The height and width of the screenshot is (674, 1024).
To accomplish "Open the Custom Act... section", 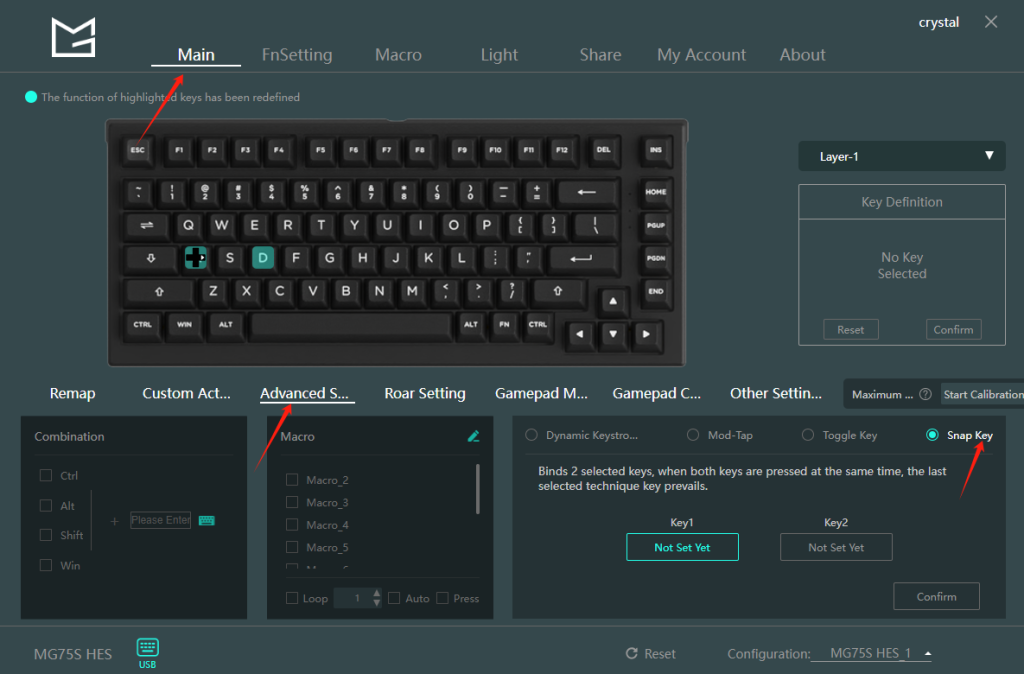I will click(x=186, y=393).
